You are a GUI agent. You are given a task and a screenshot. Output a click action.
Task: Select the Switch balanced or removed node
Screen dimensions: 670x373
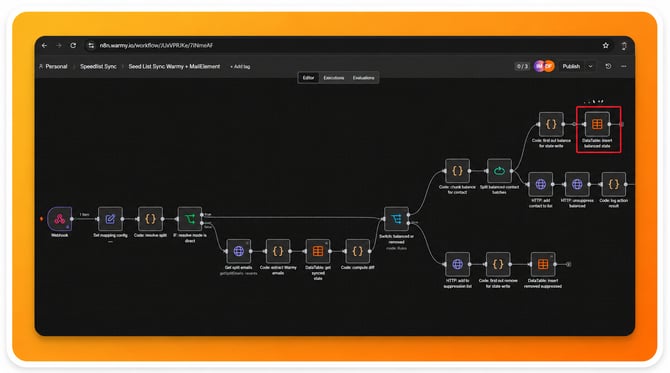[396, 219]
